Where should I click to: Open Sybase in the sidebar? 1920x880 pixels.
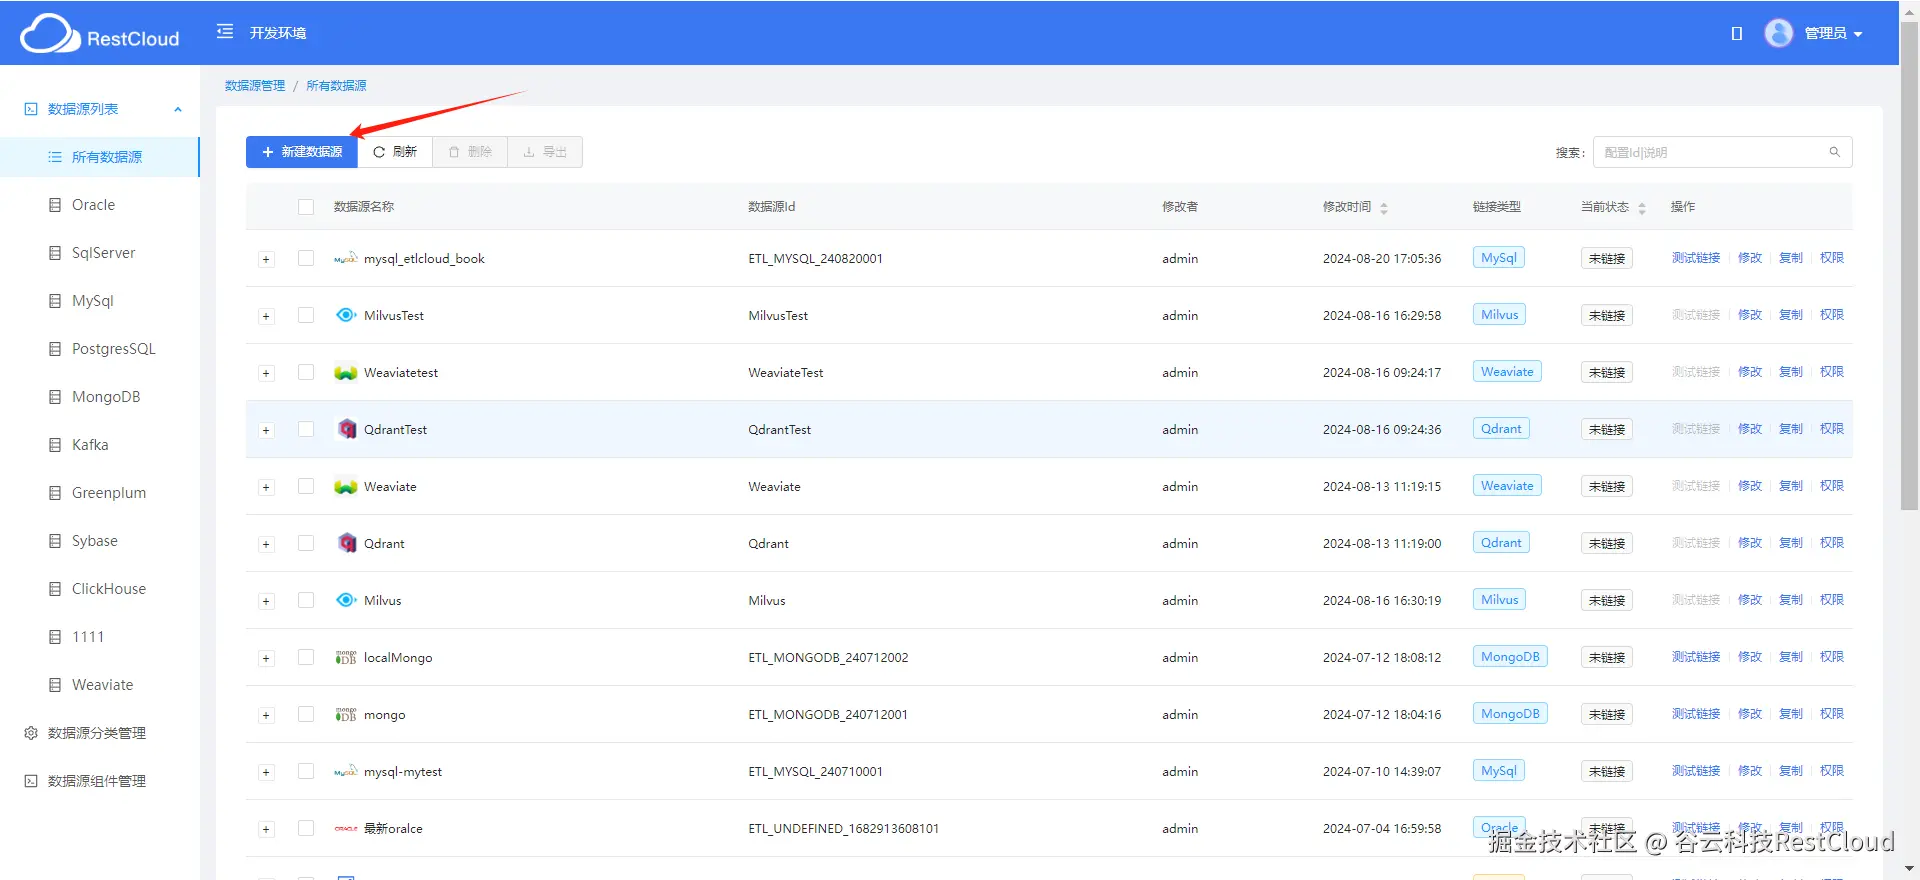pos(100,541)
